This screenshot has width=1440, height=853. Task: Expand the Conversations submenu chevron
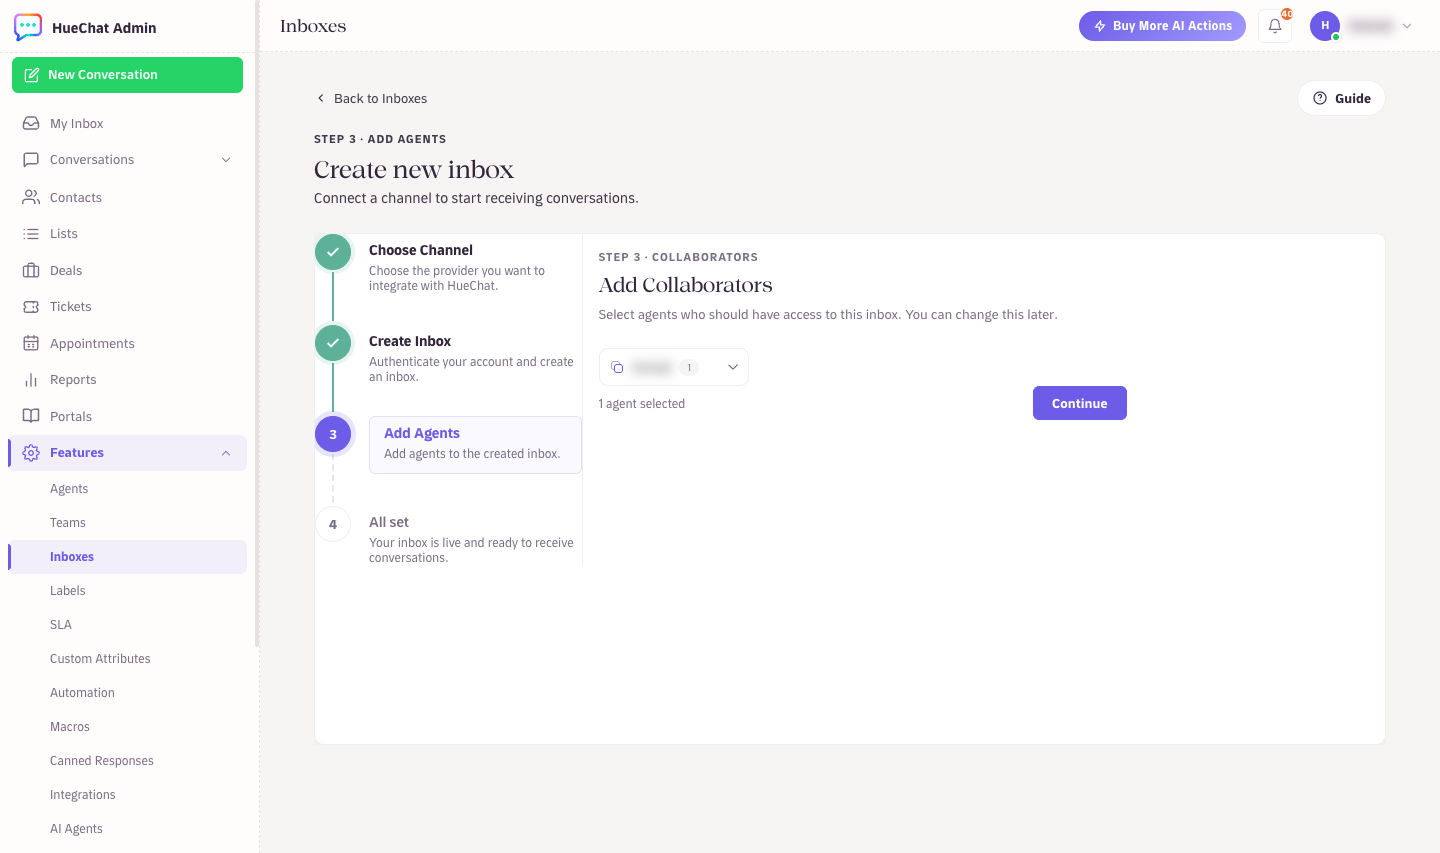click(226, 160)
